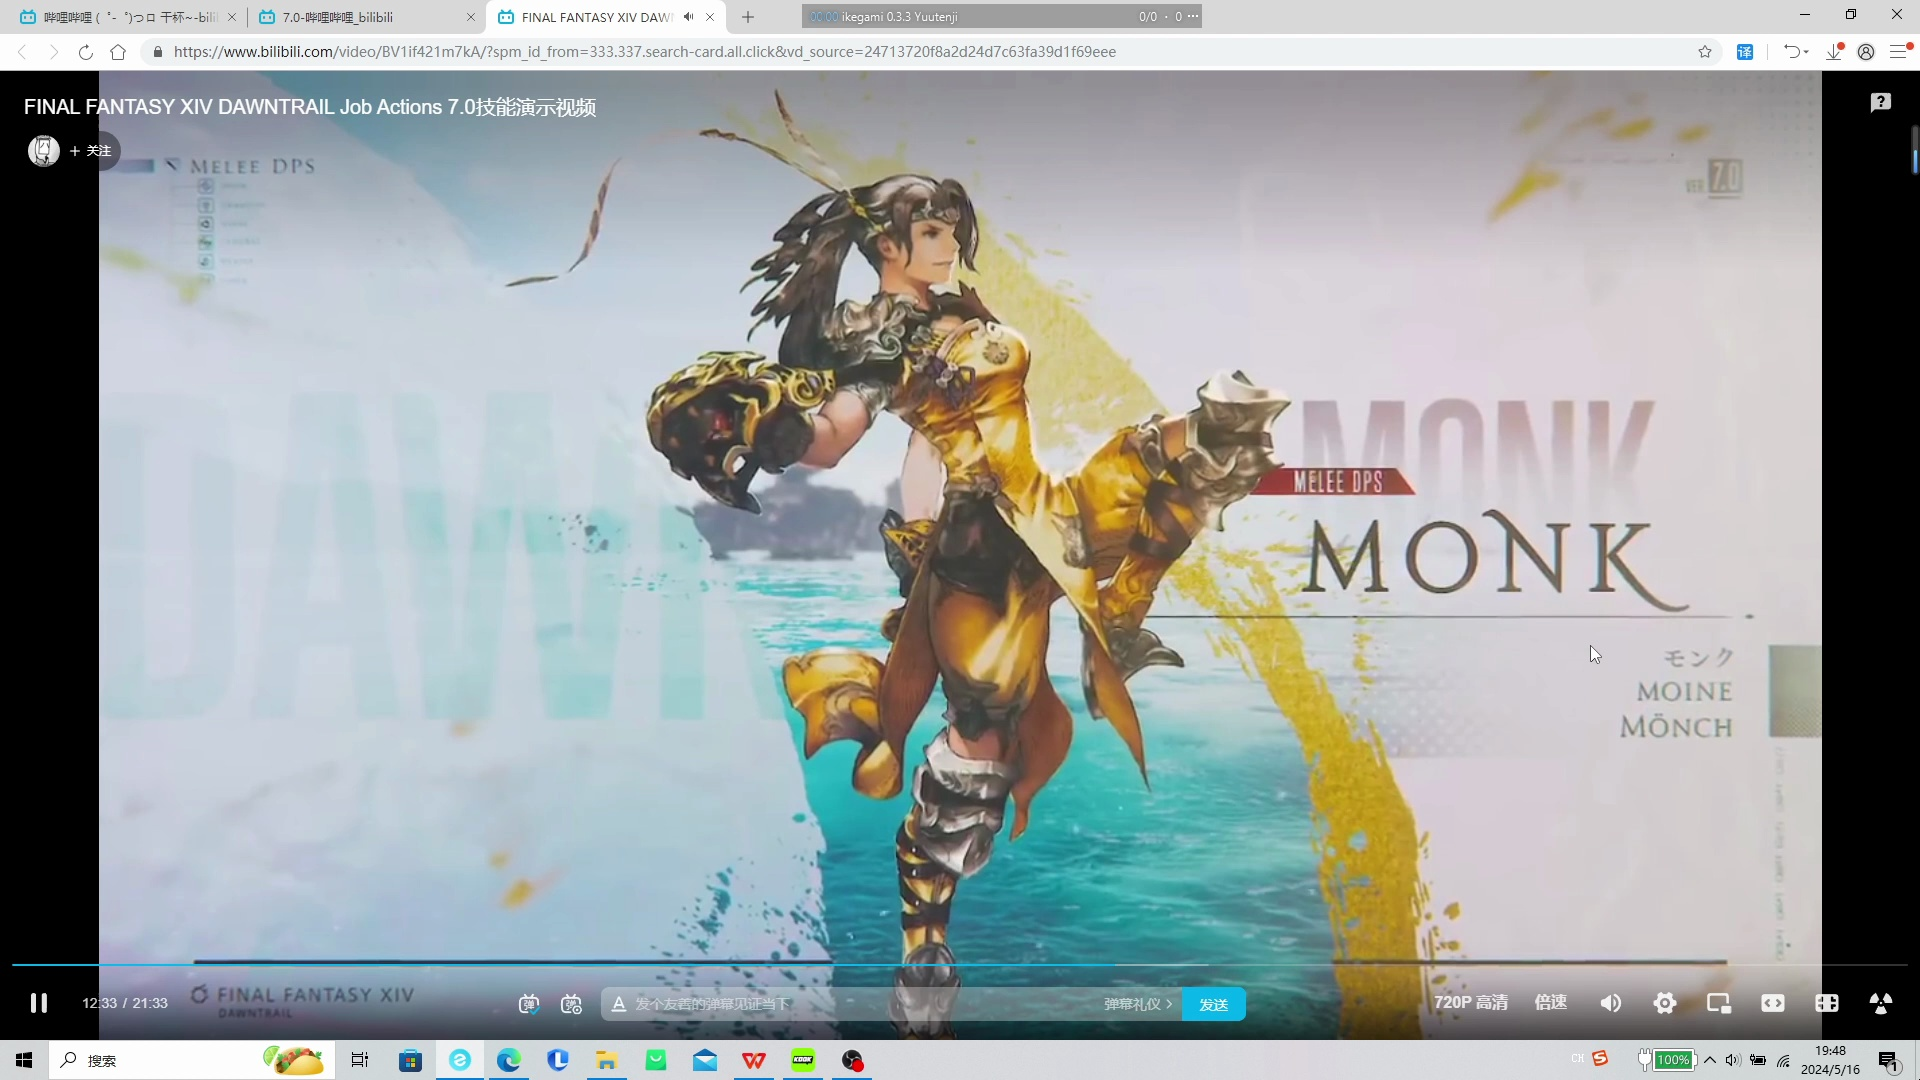Open the browser downloads panel
This screenshot has height=1080, width=1920.
tap(1834, 52)
